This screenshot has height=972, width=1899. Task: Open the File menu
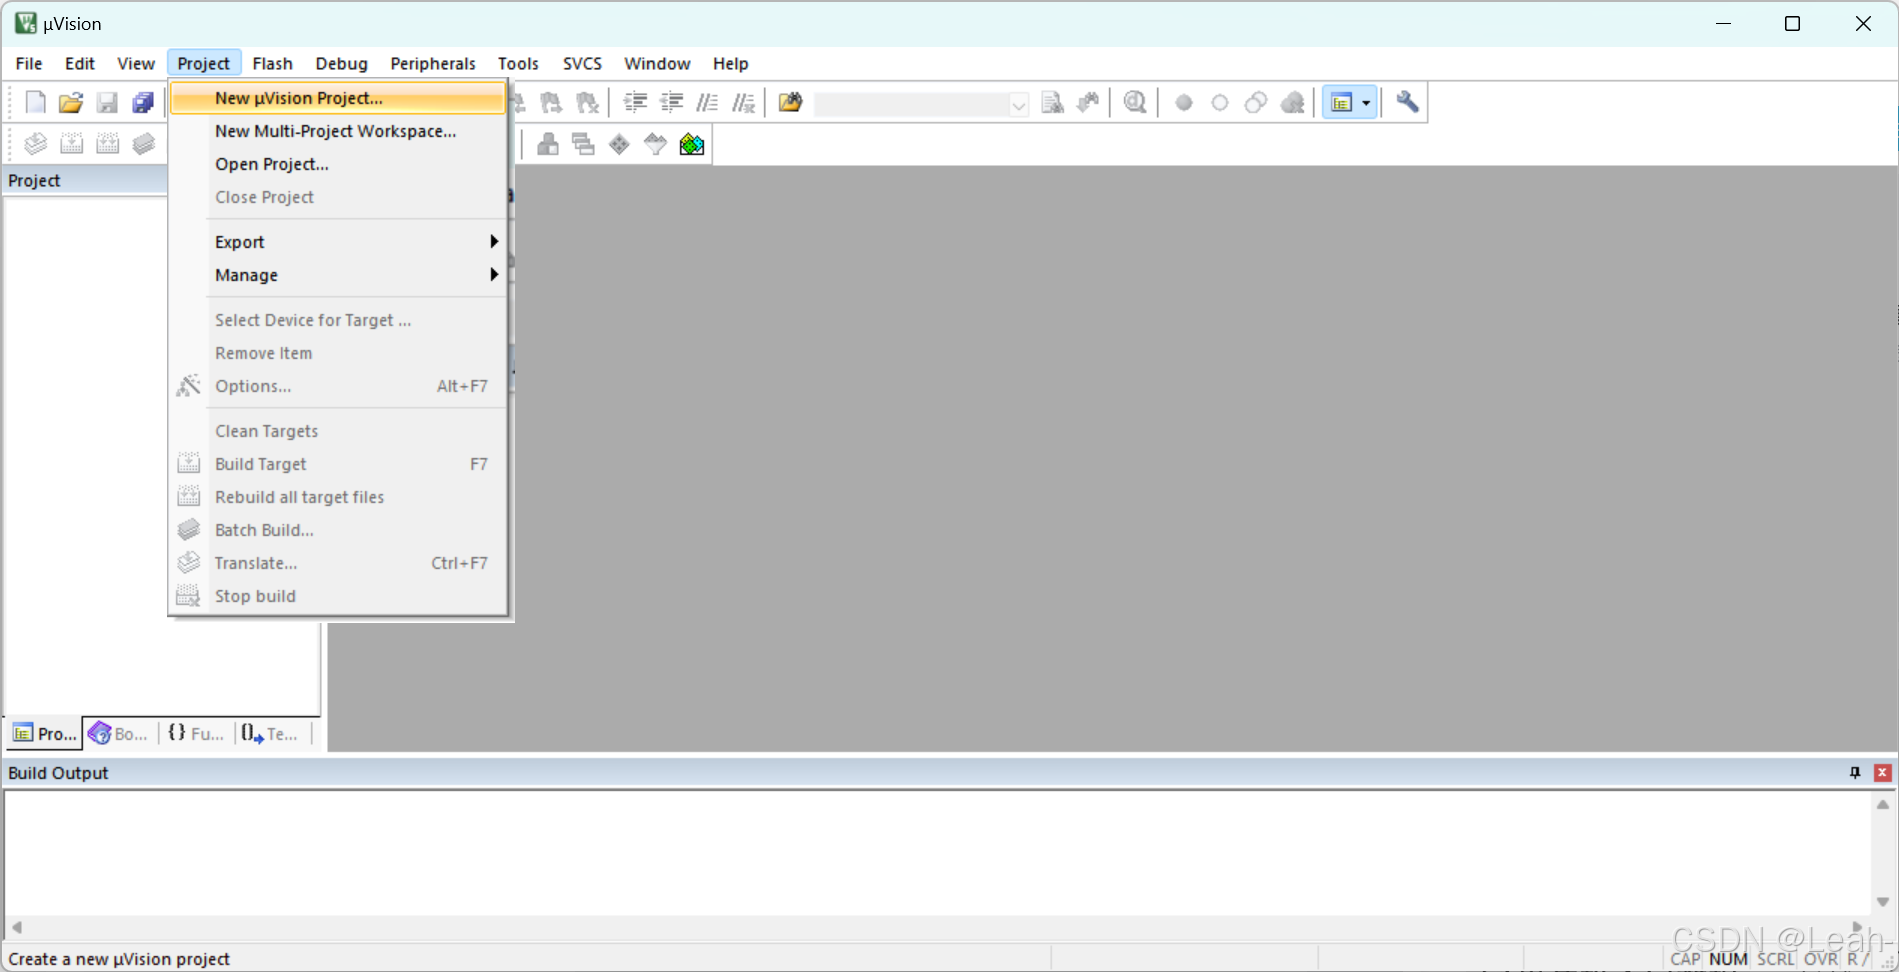(29, 63)
